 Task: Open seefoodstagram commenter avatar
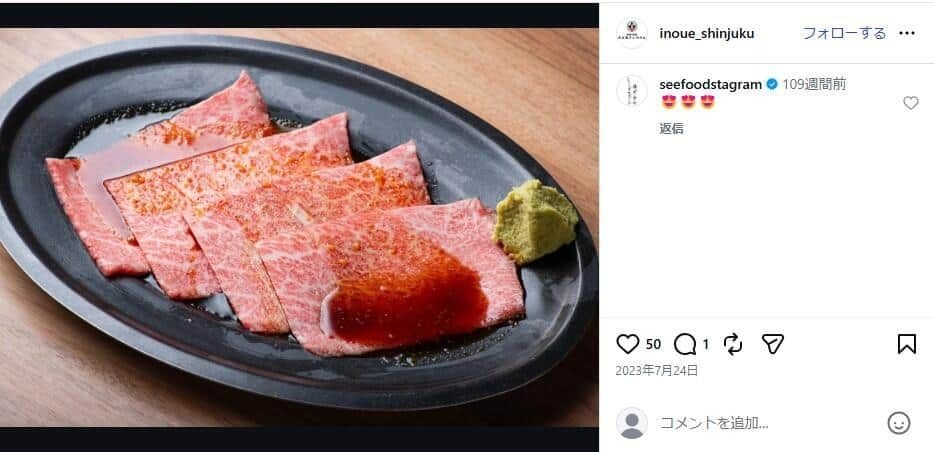point(631,90)
